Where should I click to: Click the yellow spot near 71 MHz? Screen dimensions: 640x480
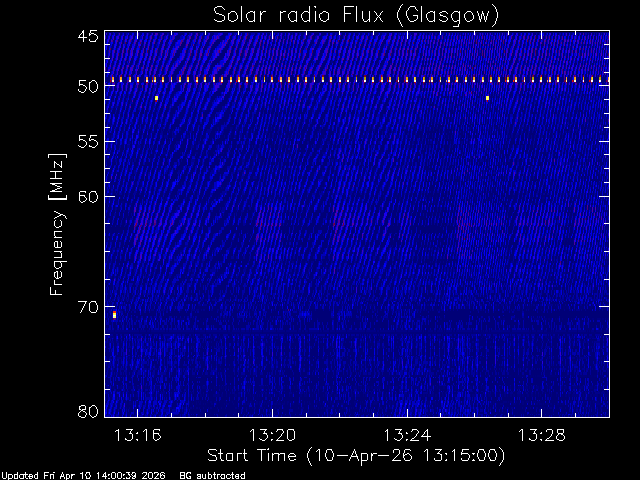(114, 314)
